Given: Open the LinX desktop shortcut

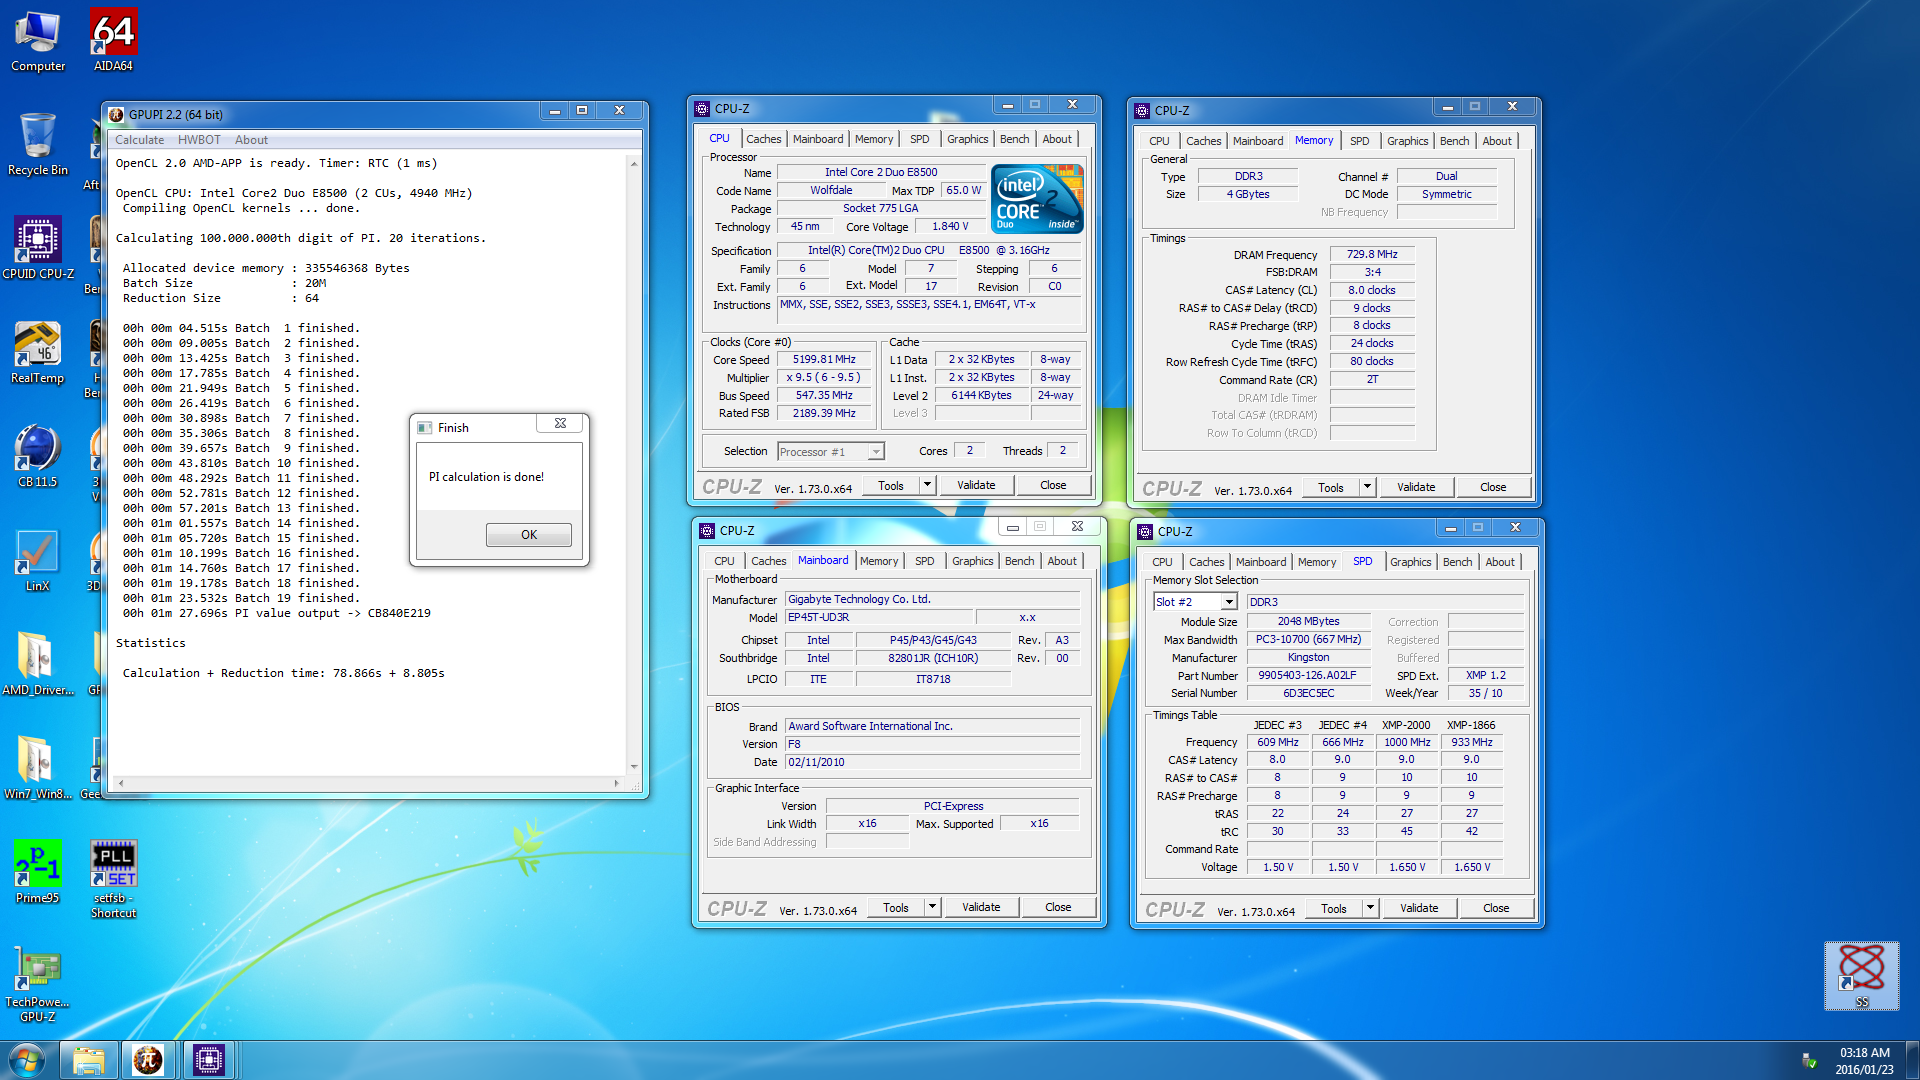Looking at the screenshot, I should [x=38, y=561].
